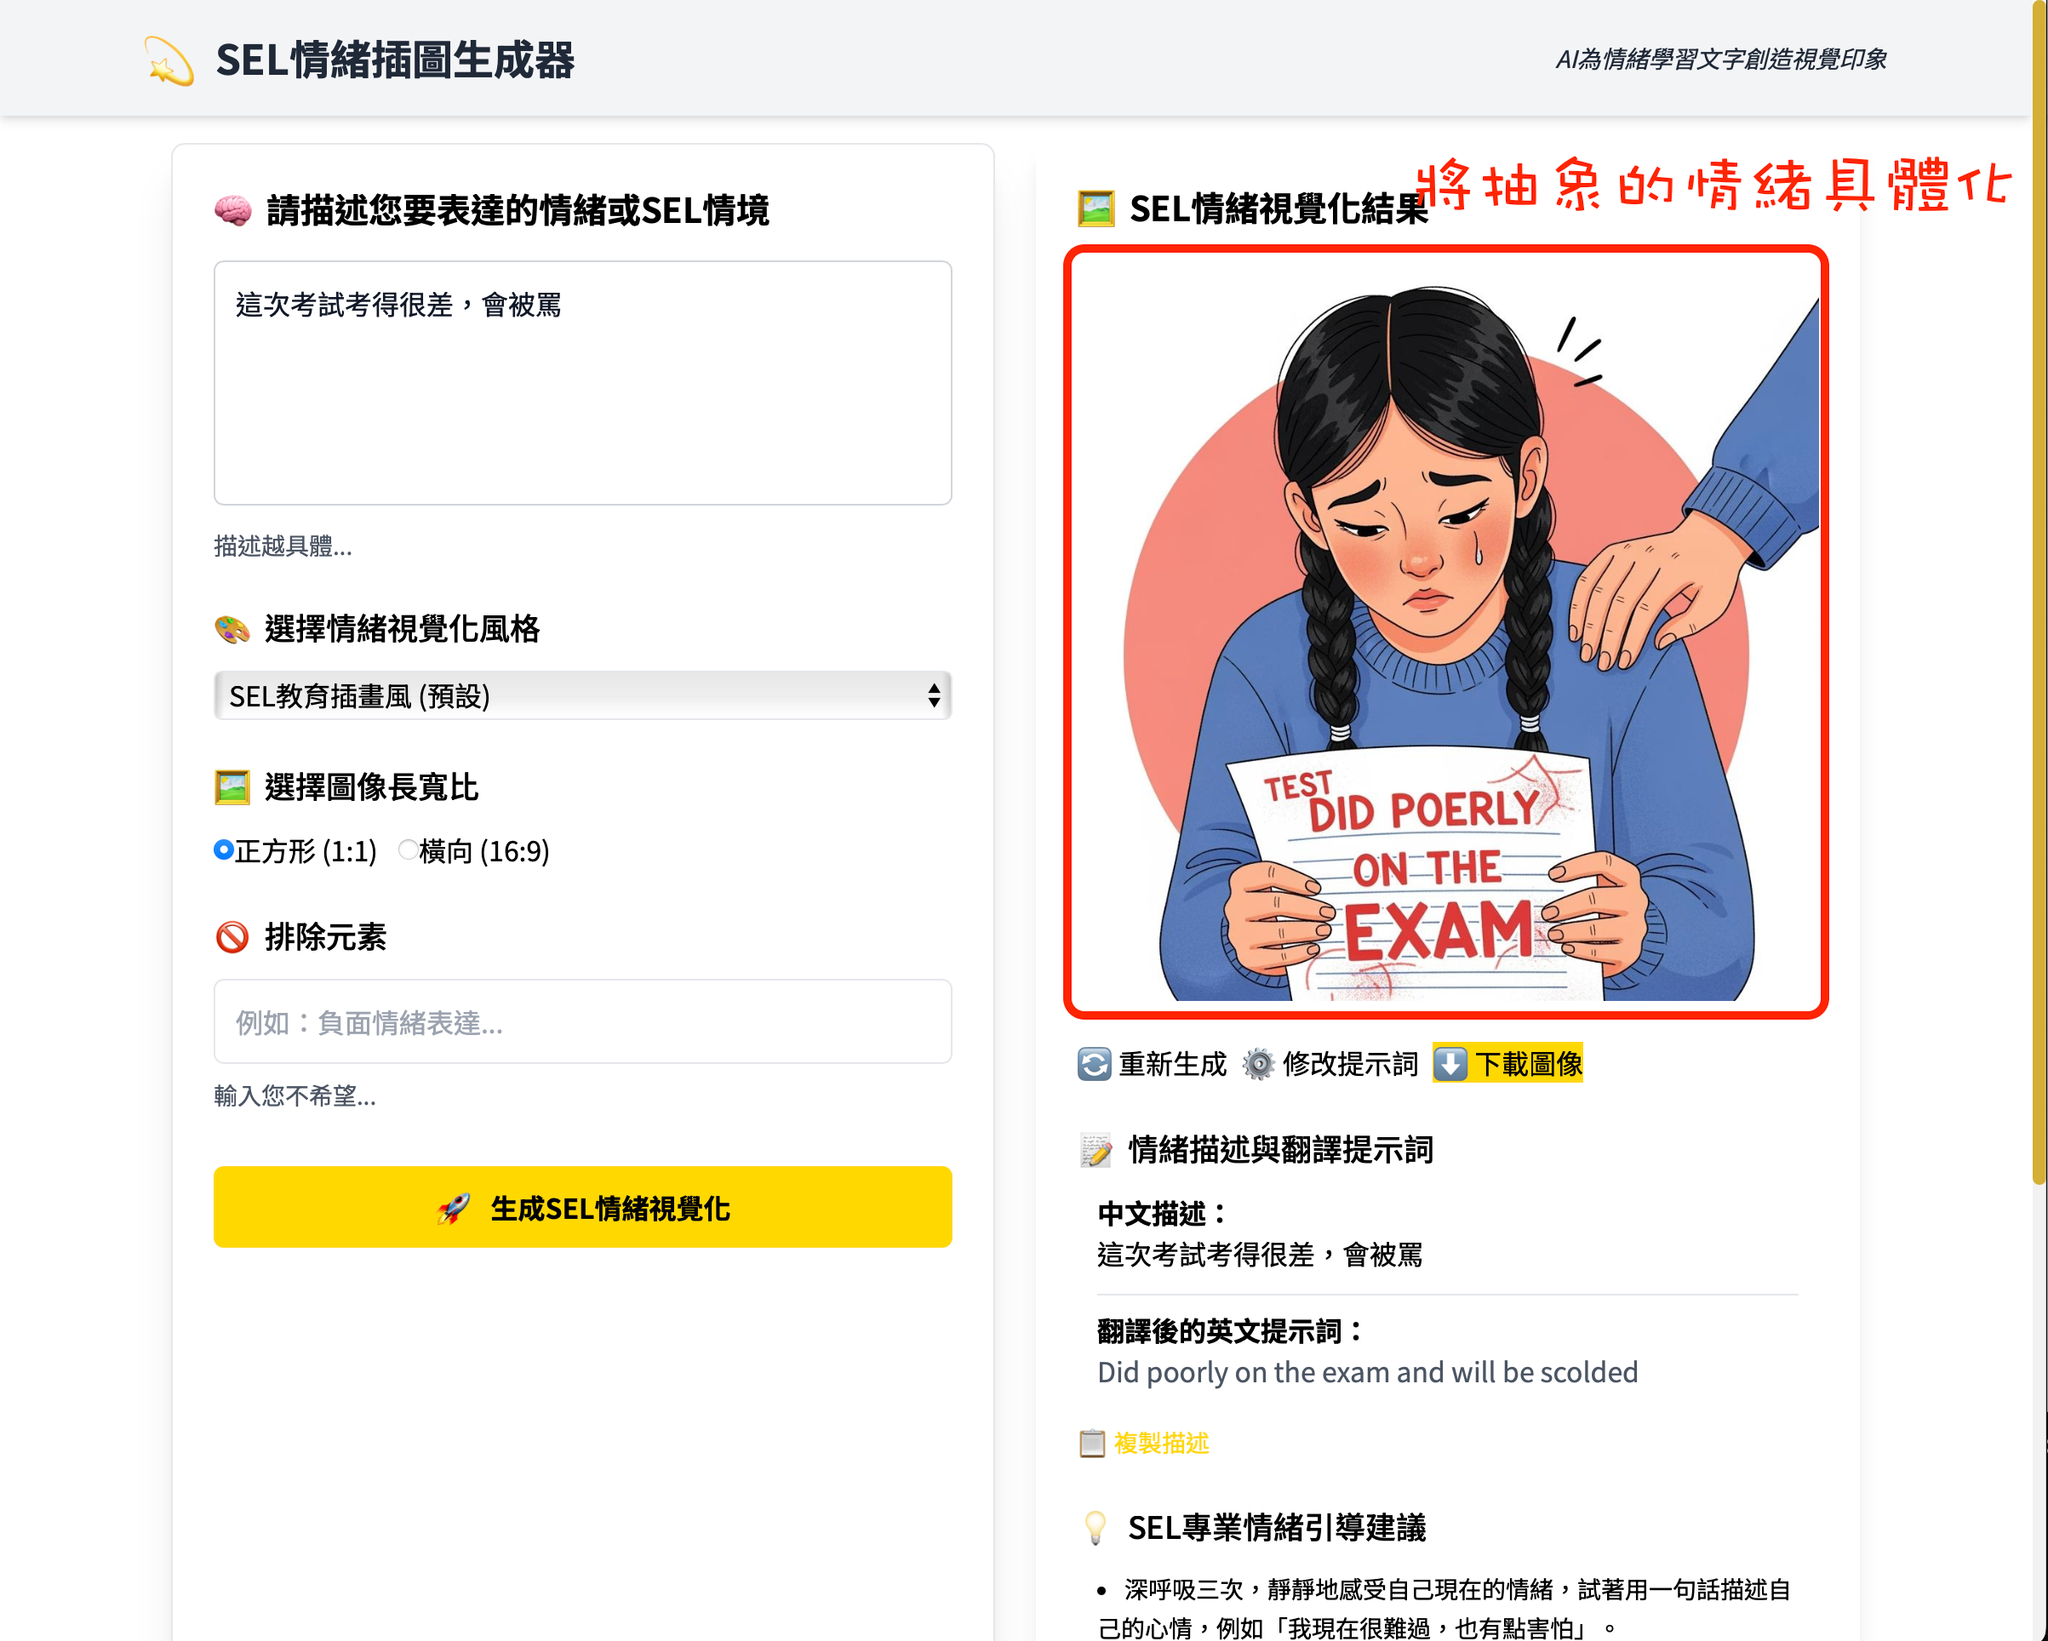
Task: Click the picture icon beside aspect ratio heading
Action: pos(232,787)
